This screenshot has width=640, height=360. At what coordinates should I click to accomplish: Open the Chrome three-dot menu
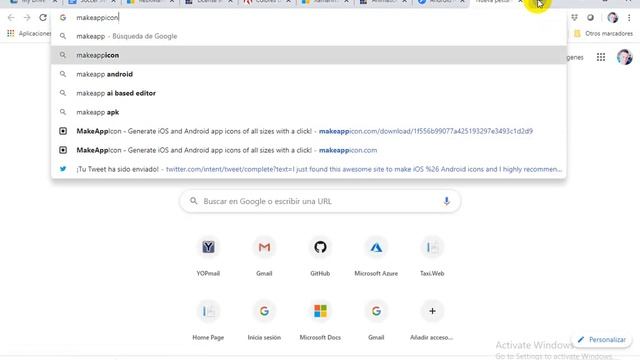629,18
